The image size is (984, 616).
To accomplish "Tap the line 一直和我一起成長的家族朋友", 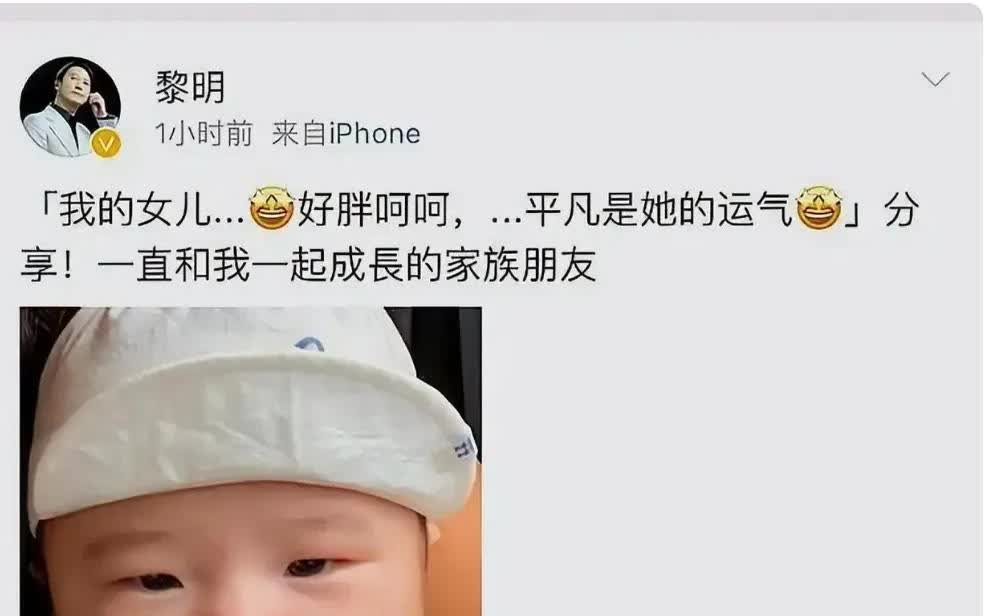I will pos(346,265).
